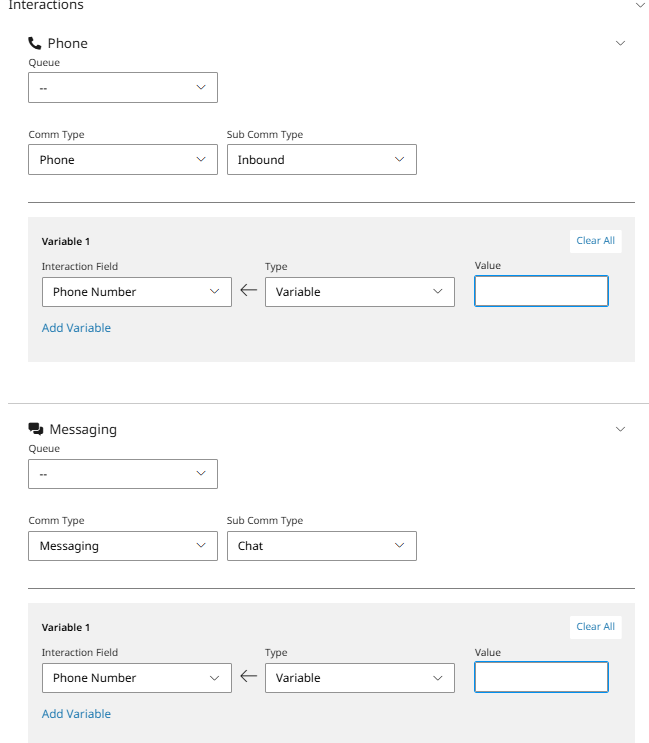Open Comm Type dropdown showing Messaging
Image resolution: width=649 pixels, height=743 pixels.
coord(123,546)
